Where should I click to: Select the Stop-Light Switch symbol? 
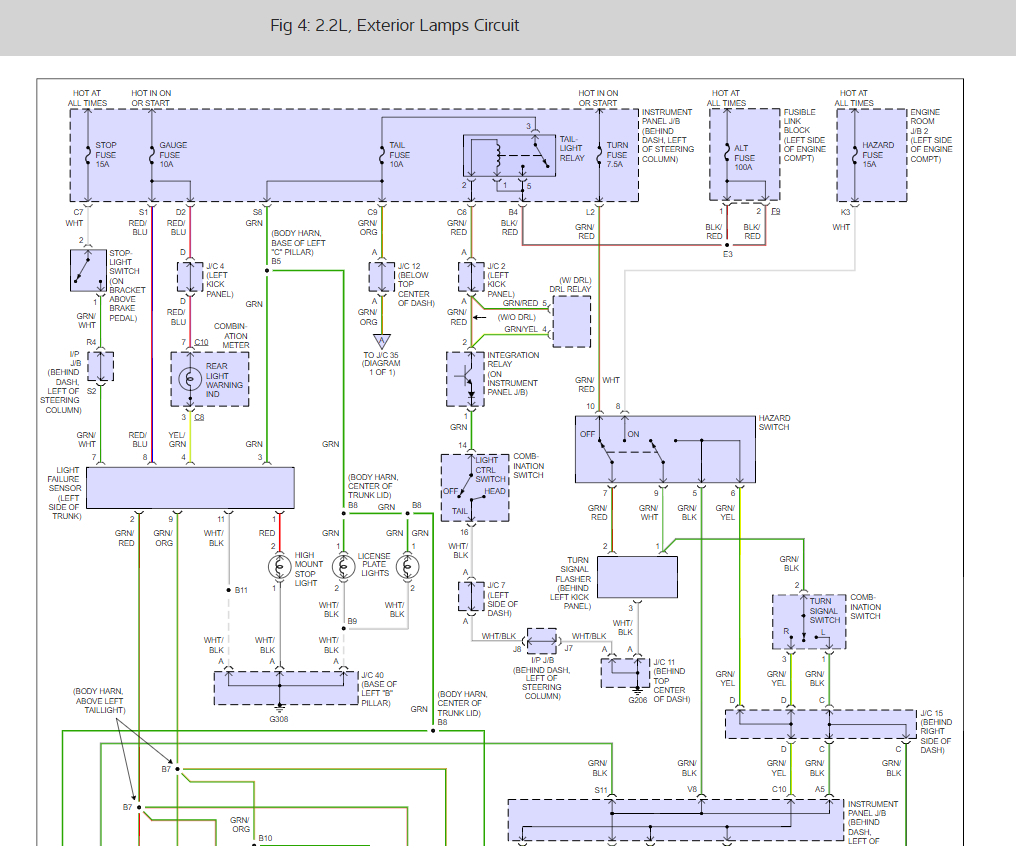(88, 270)
